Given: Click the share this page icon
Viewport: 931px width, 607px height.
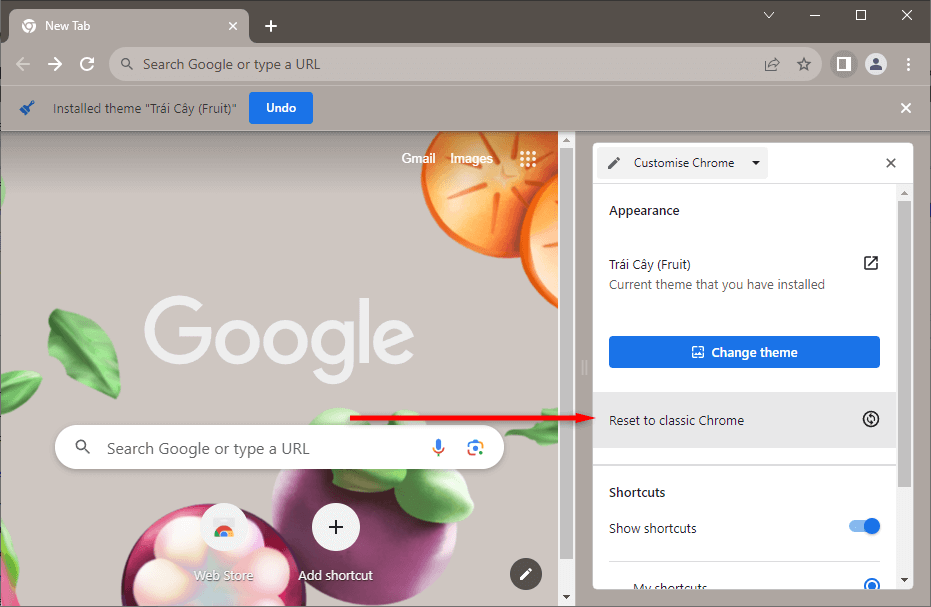Looking at the screenshot, I should 772,64.
